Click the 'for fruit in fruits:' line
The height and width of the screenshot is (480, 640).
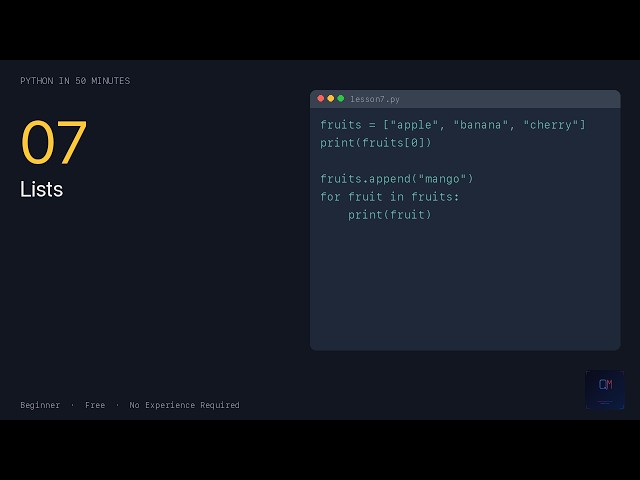pyautogui.click(x=389, y=197)
